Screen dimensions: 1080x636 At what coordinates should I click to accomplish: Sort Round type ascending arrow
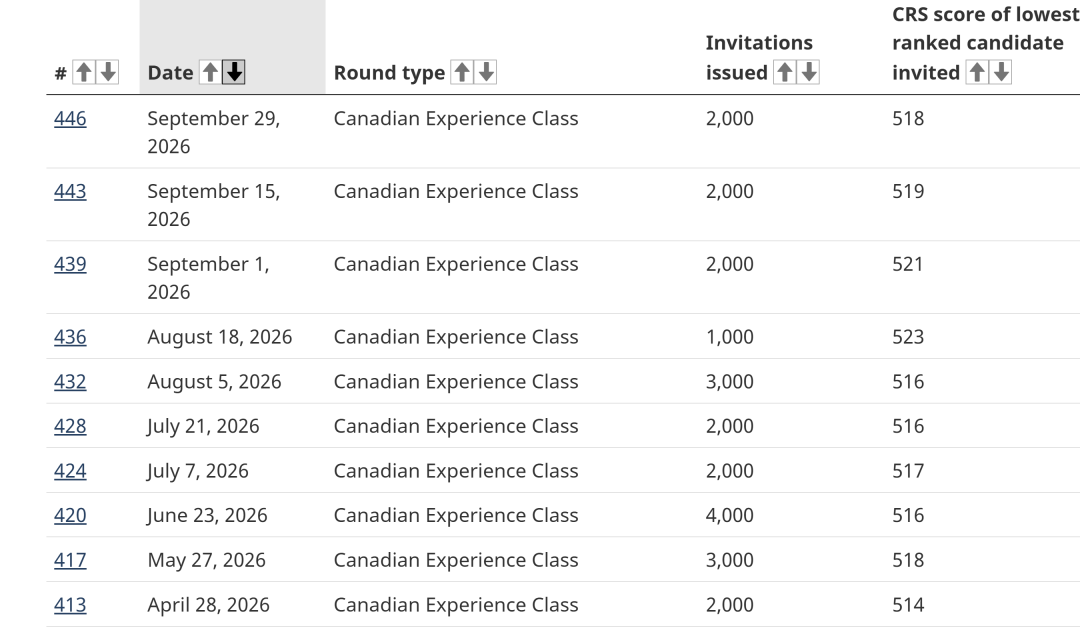tap(462, 72)
